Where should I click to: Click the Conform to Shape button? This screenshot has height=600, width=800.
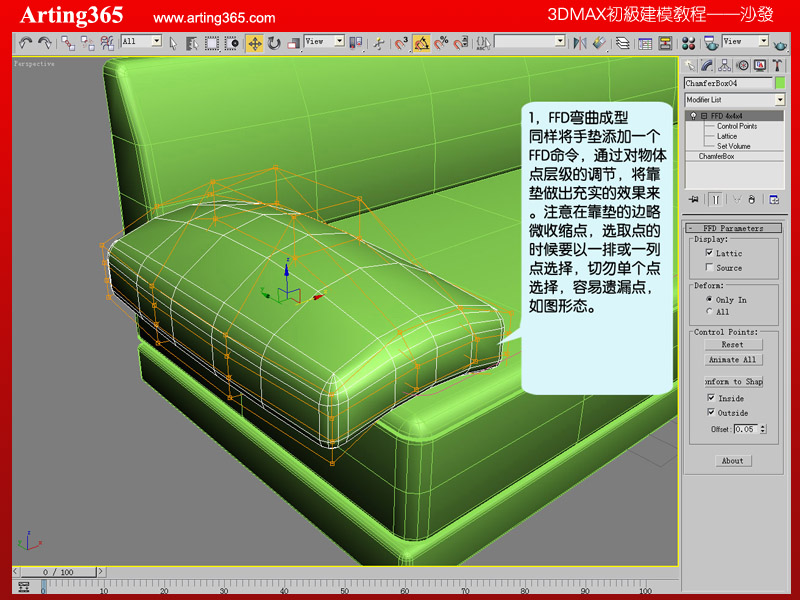click(733, 382)
